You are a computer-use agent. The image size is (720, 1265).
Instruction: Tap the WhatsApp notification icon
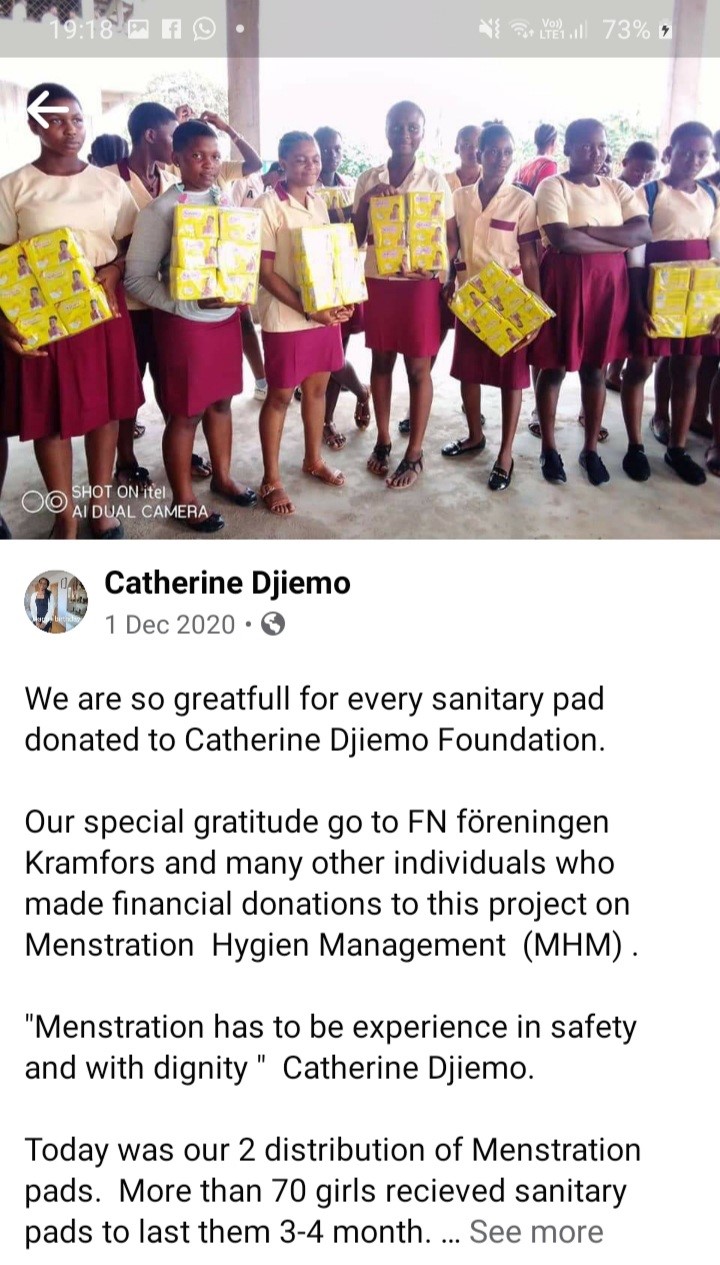click(204, 30)
